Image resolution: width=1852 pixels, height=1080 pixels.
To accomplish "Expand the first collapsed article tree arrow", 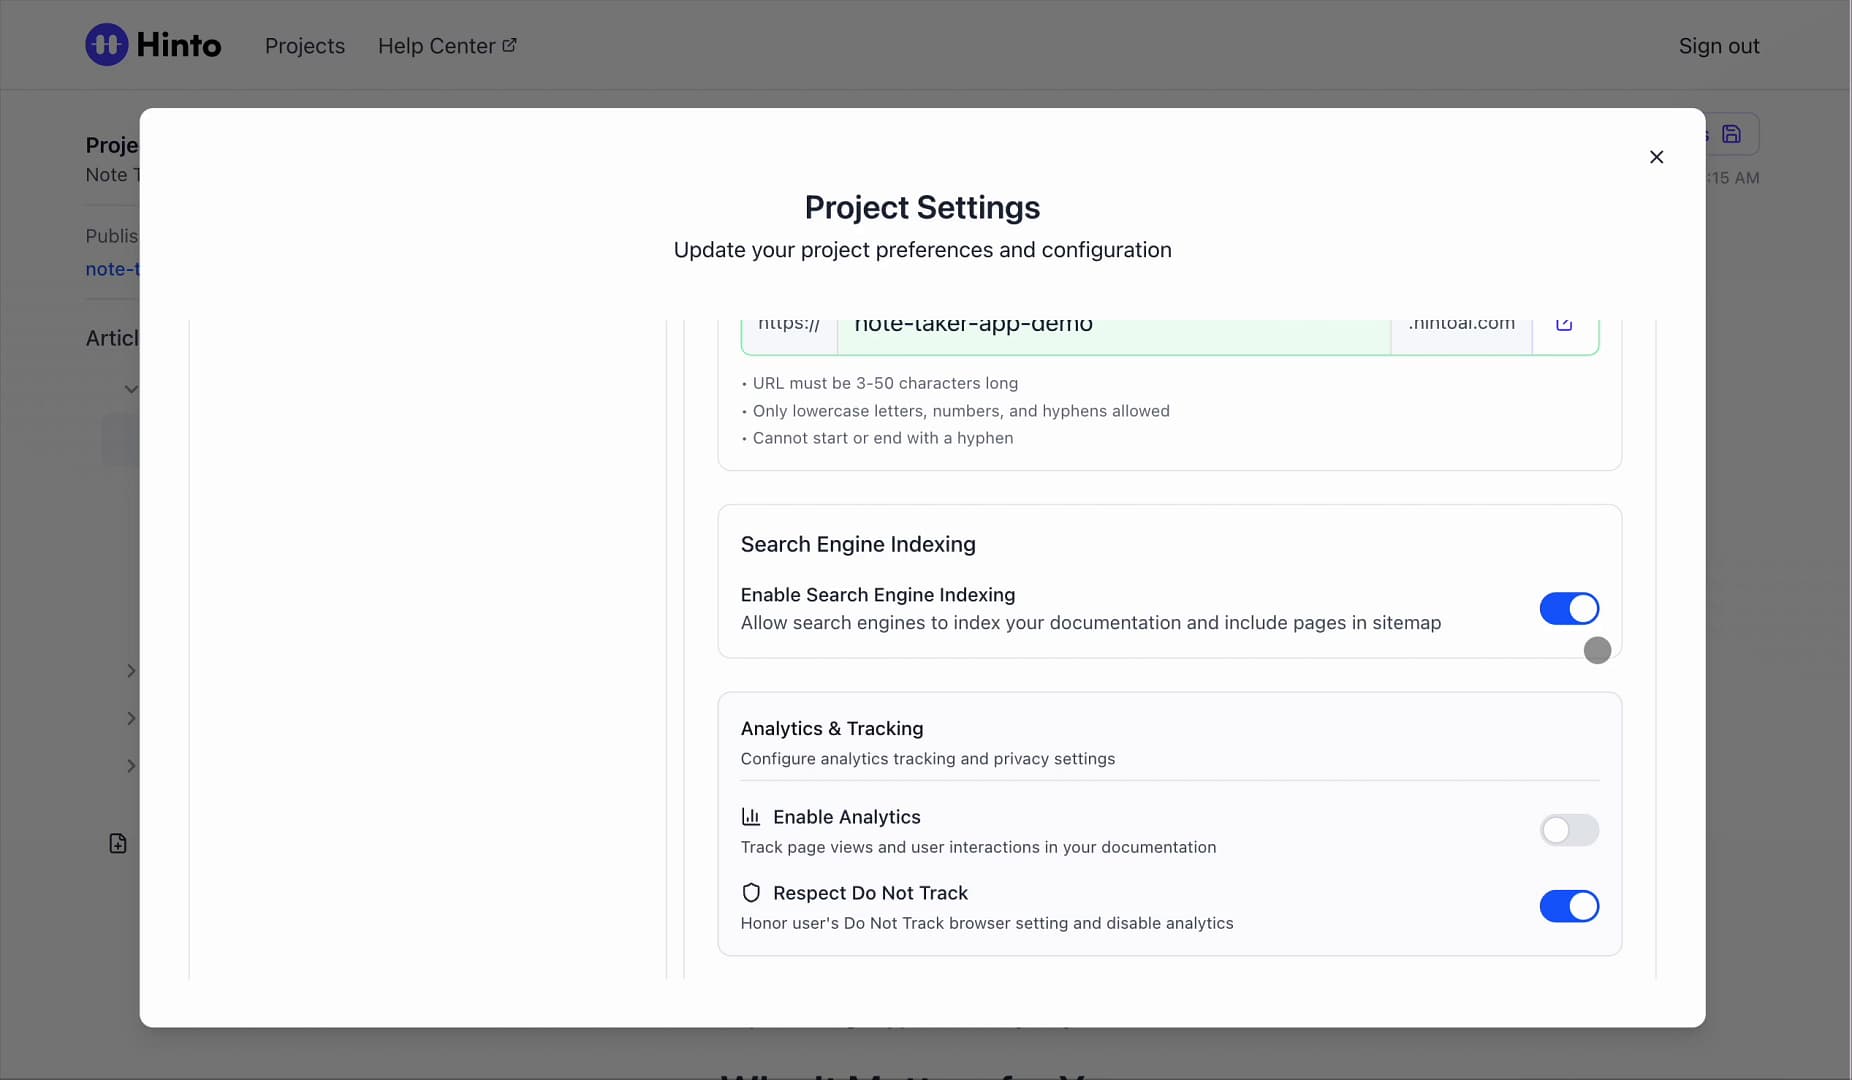I will (x=131, y=671).
